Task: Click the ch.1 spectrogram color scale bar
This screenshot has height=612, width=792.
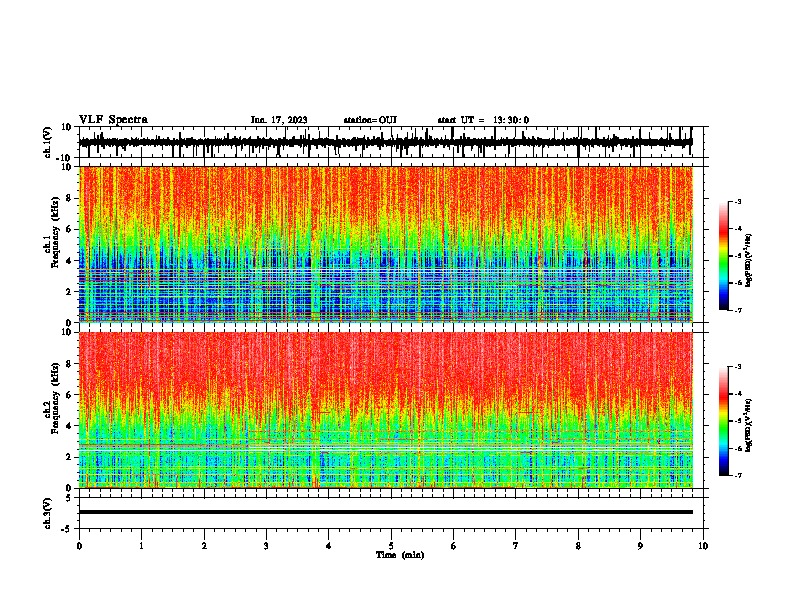Action: click(x=724, y=256)
